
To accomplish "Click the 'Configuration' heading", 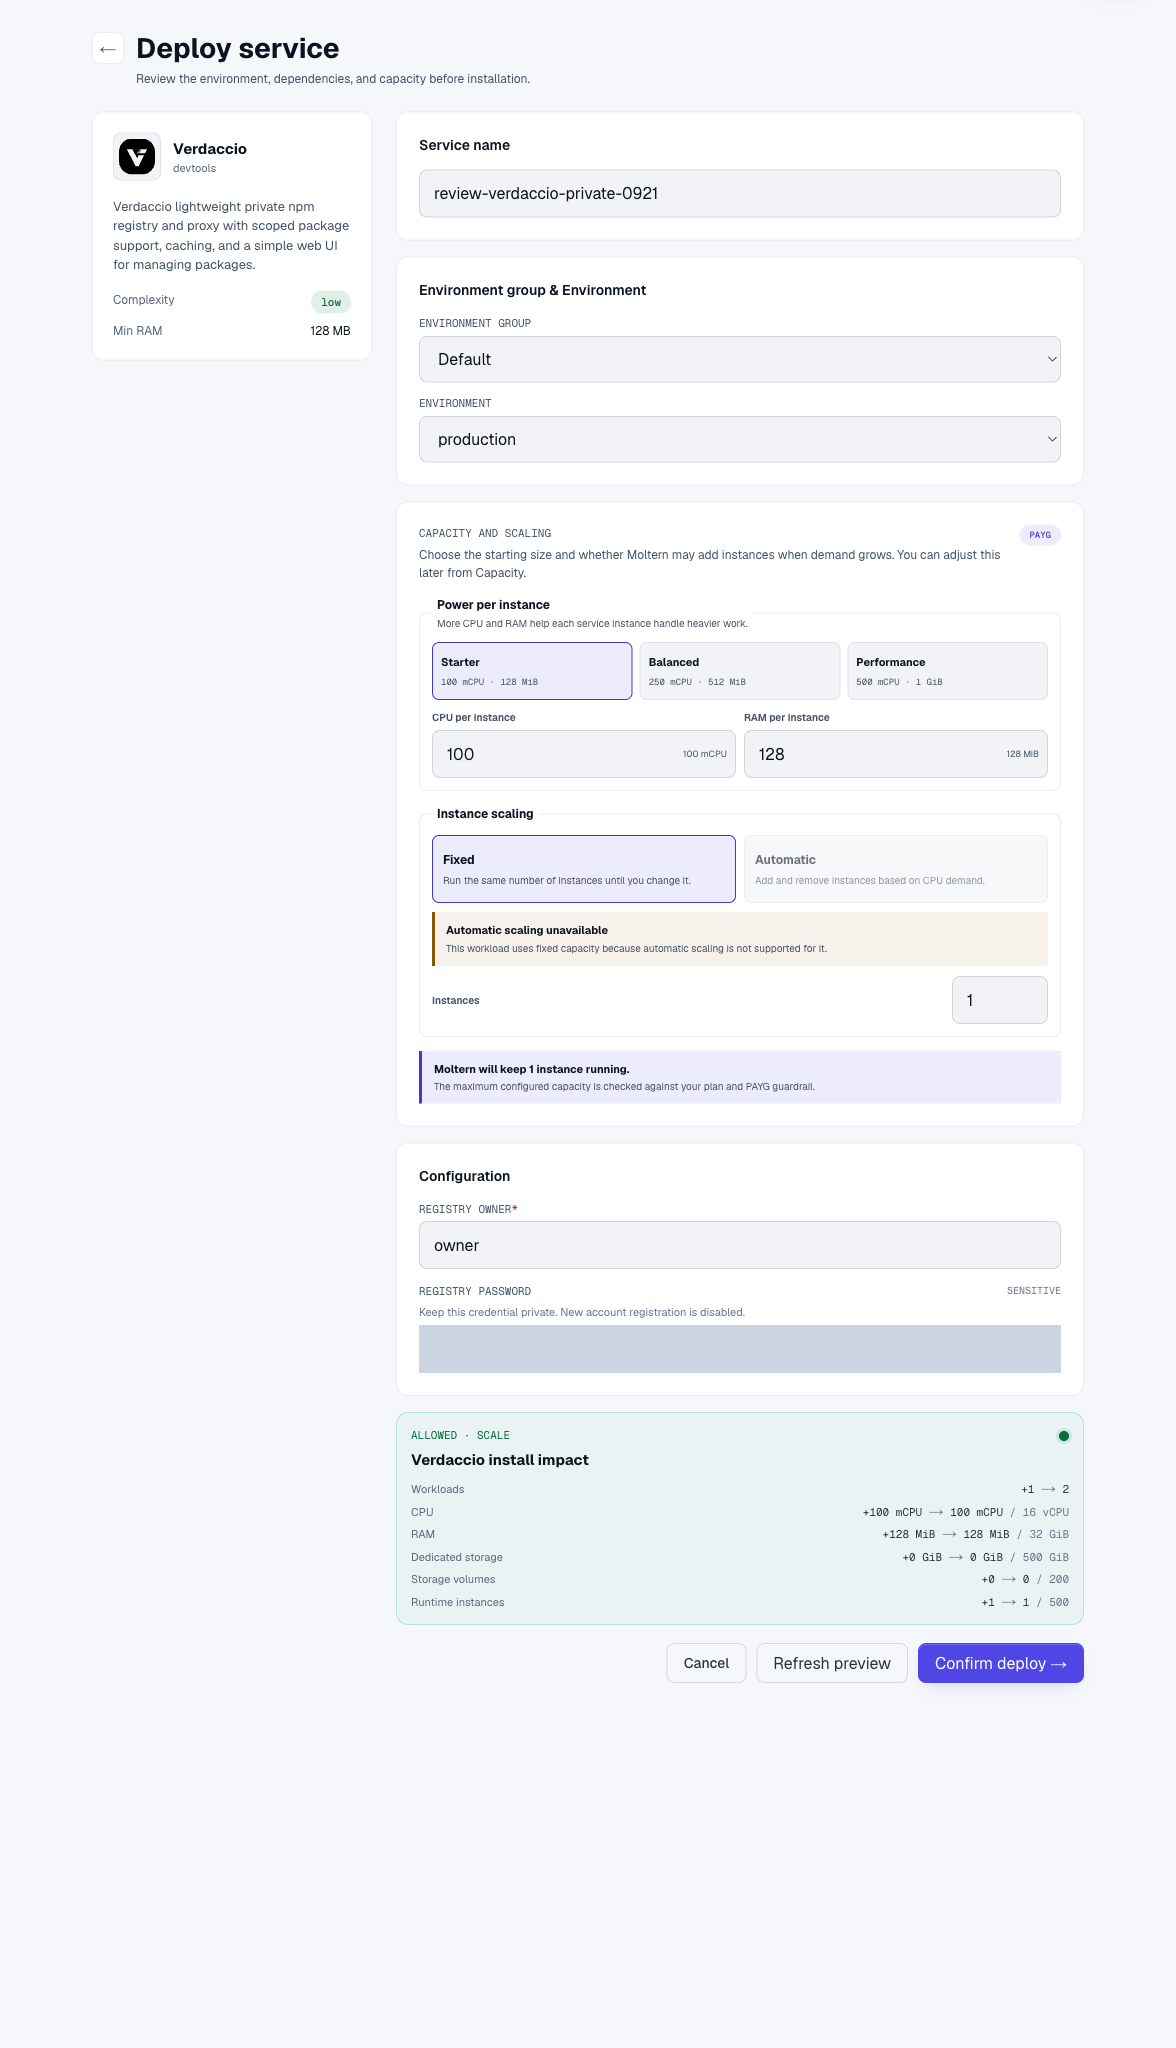I will (464, 1176).
